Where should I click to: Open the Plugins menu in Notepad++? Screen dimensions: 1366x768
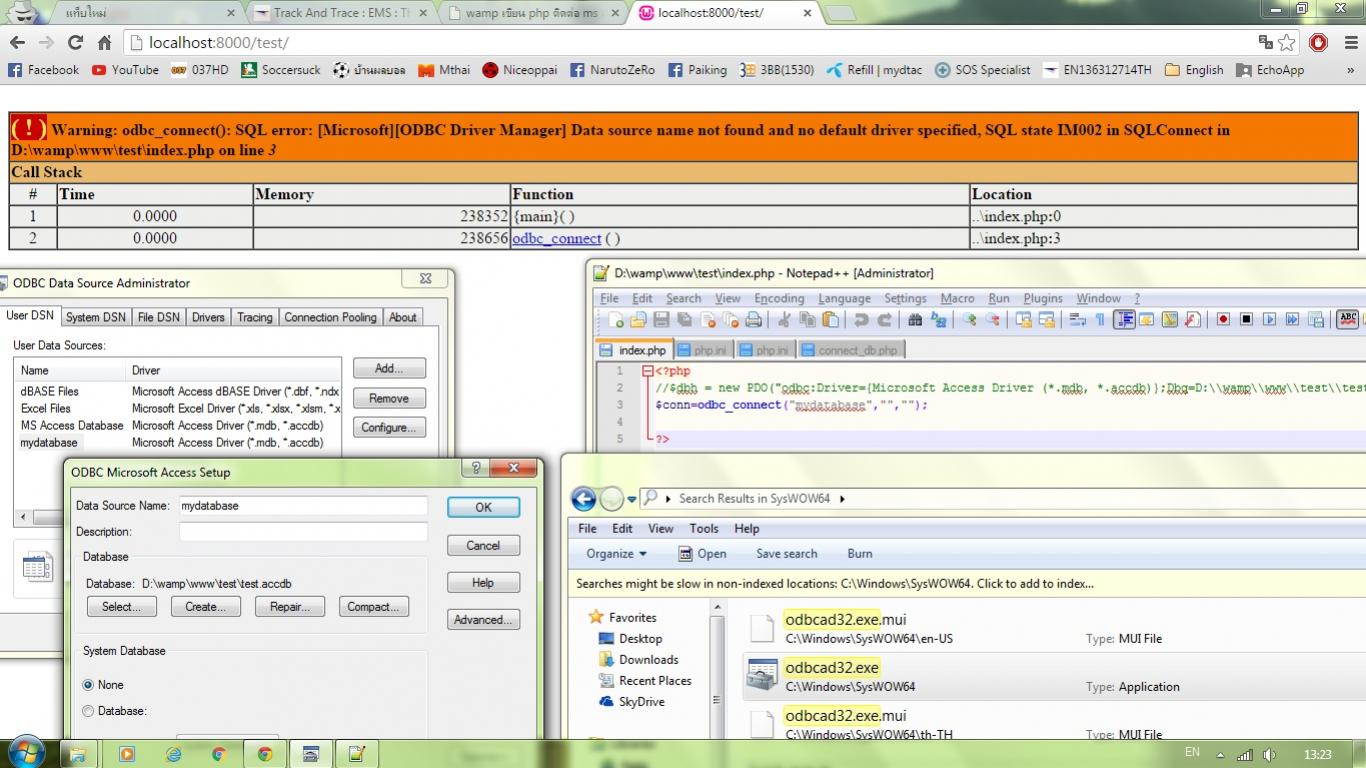1043,298
